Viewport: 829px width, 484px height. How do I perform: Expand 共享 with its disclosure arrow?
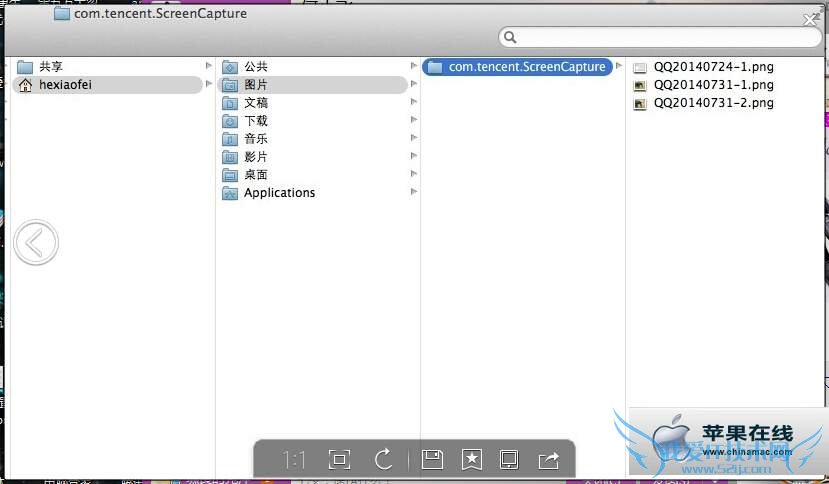coord(209,66)
